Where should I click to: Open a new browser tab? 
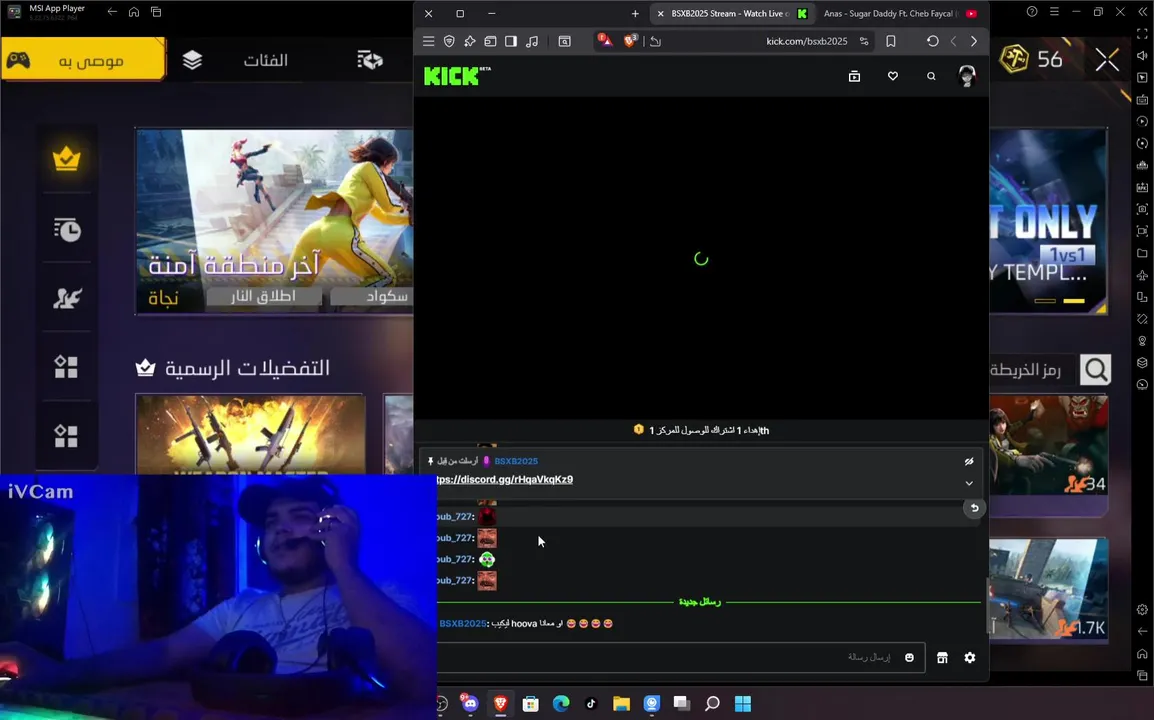pyautogui.click(x=635, y=13)
